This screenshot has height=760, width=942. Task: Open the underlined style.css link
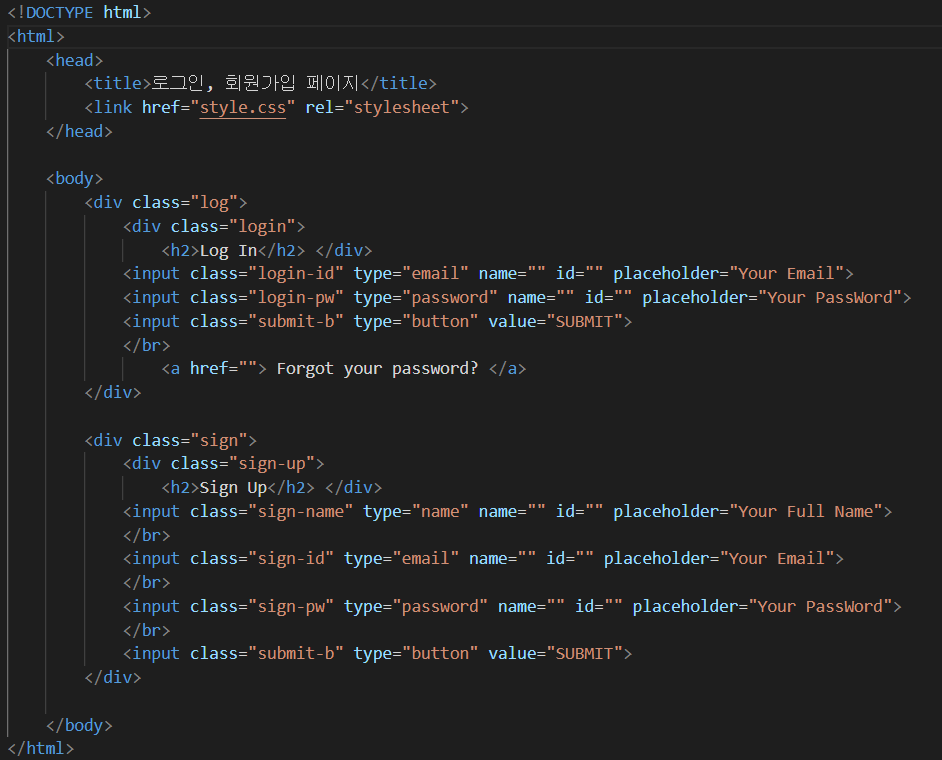click(x=243, y=108)
